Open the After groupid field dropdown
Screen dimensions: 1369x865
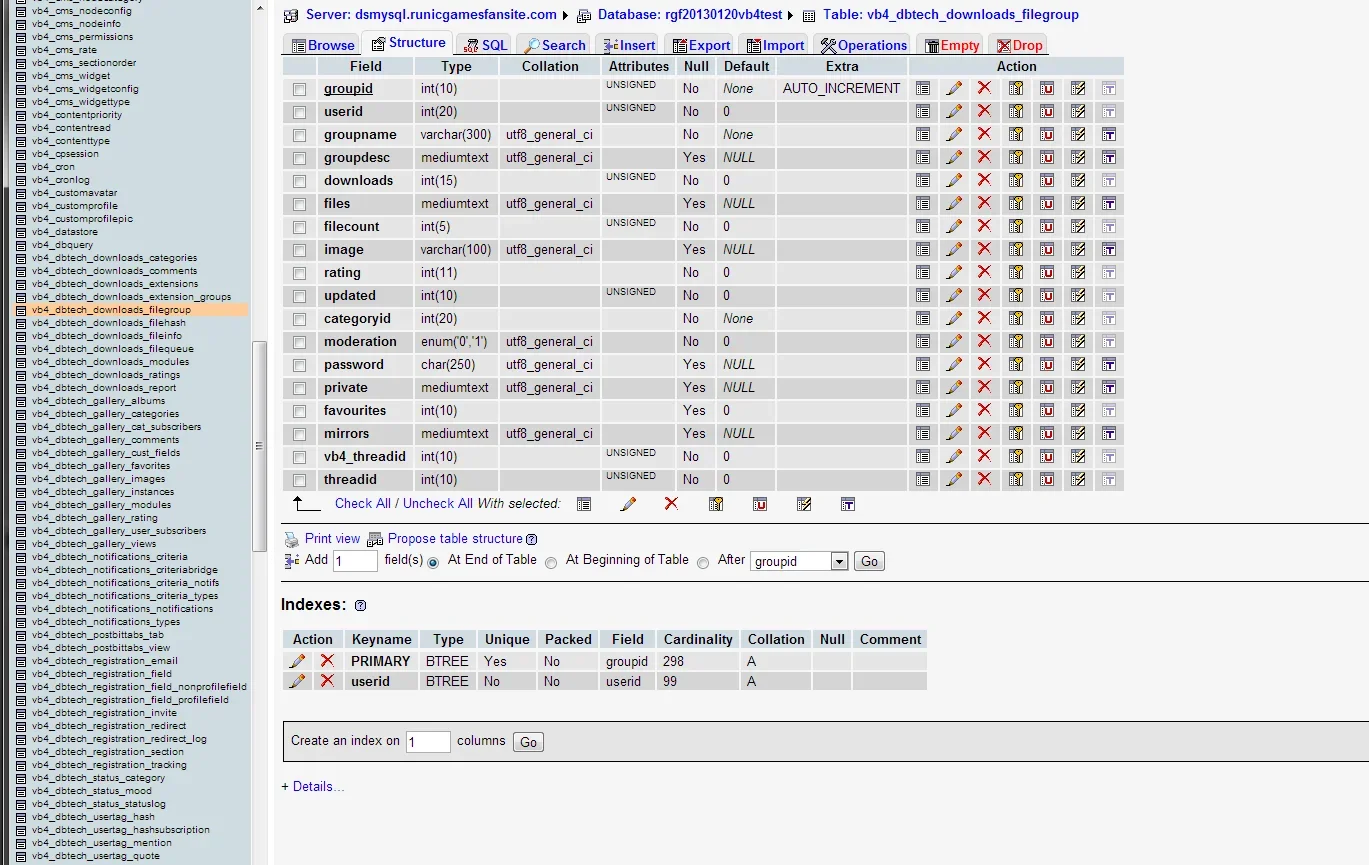[x=799, y=562]
